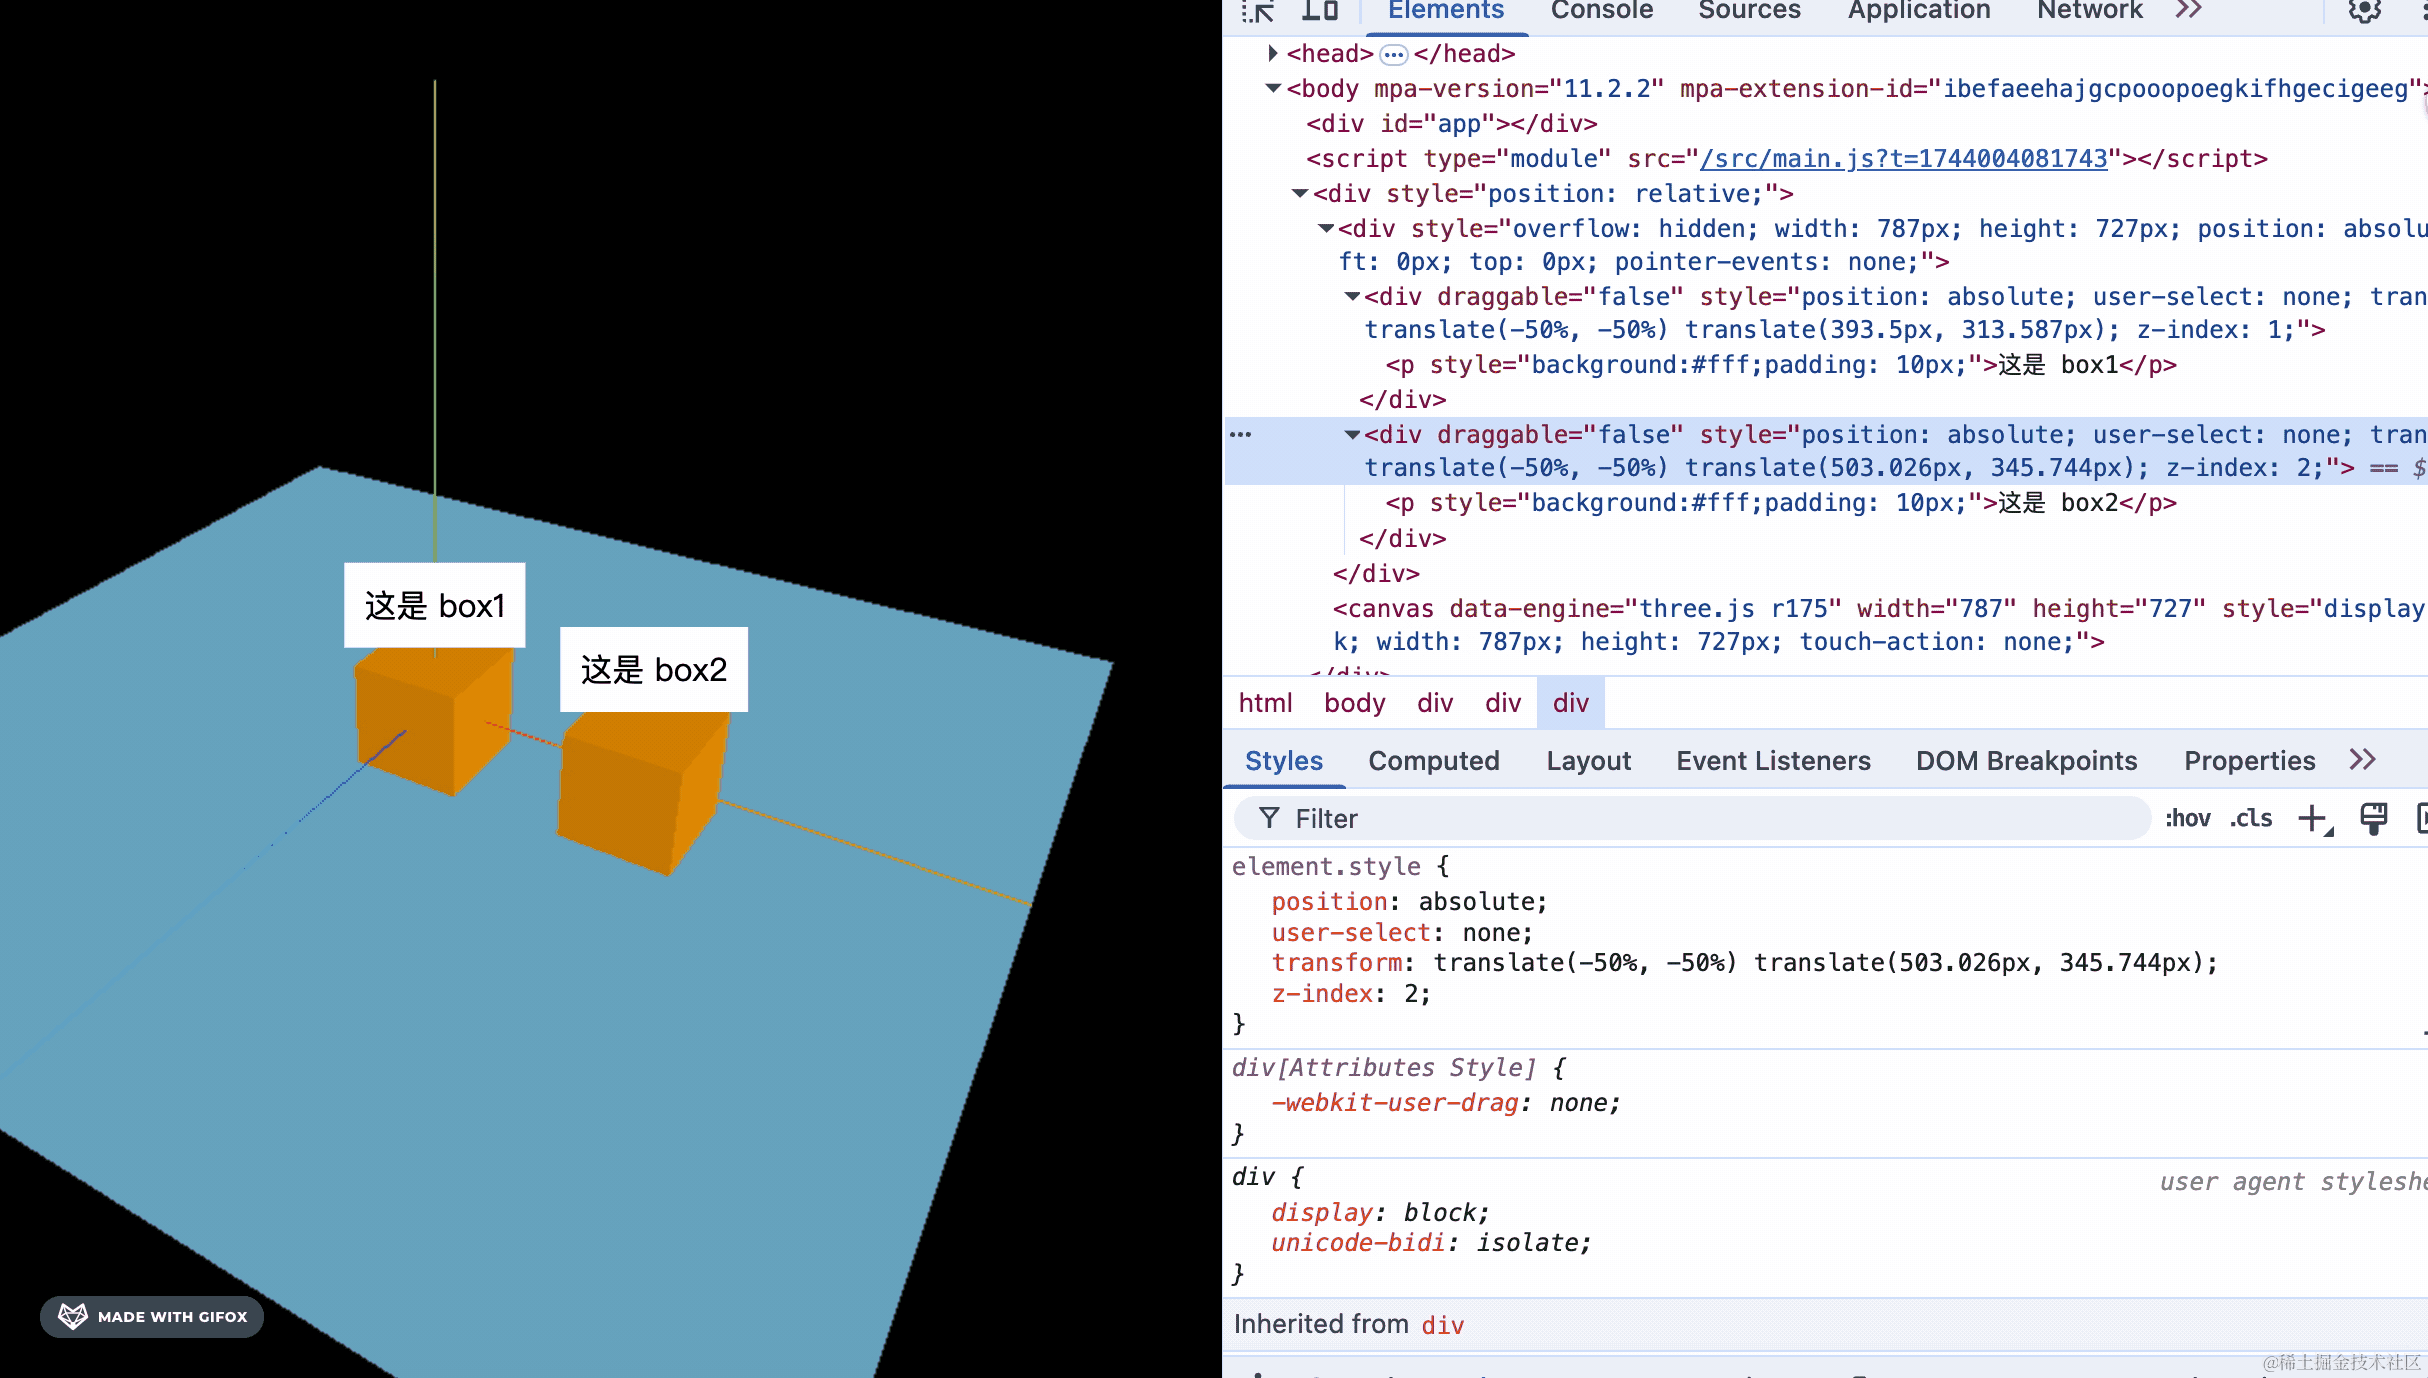Show more style subtabs chevron
The width and height of the screenshot is (2428, 1378).
[2362, 760]
